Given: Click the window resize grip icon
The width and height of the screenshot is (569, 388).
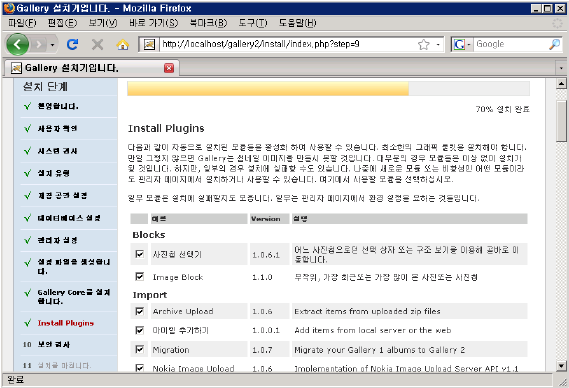Looking at the screenshot, I should click(562, 381).
